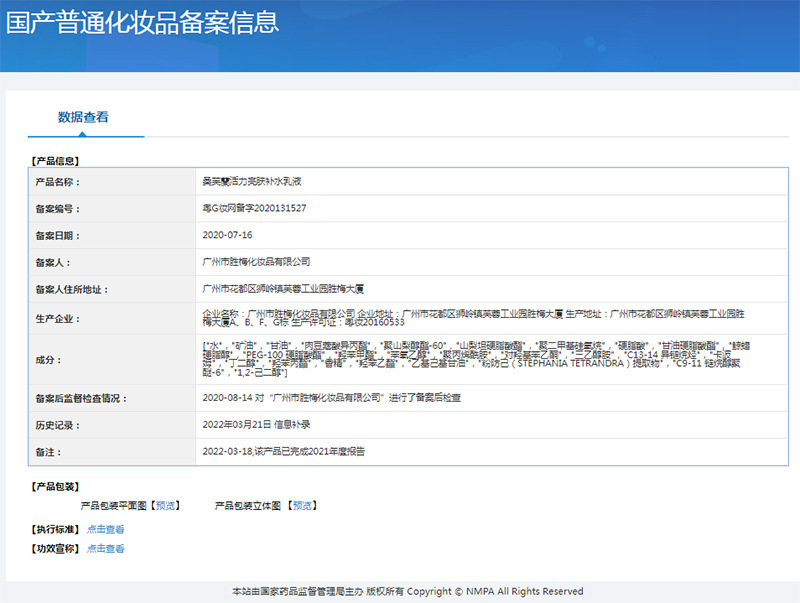Click the 【产品信息】 section heading
The height and width of the screenshot is (603, 800).
tap(55, 160)
